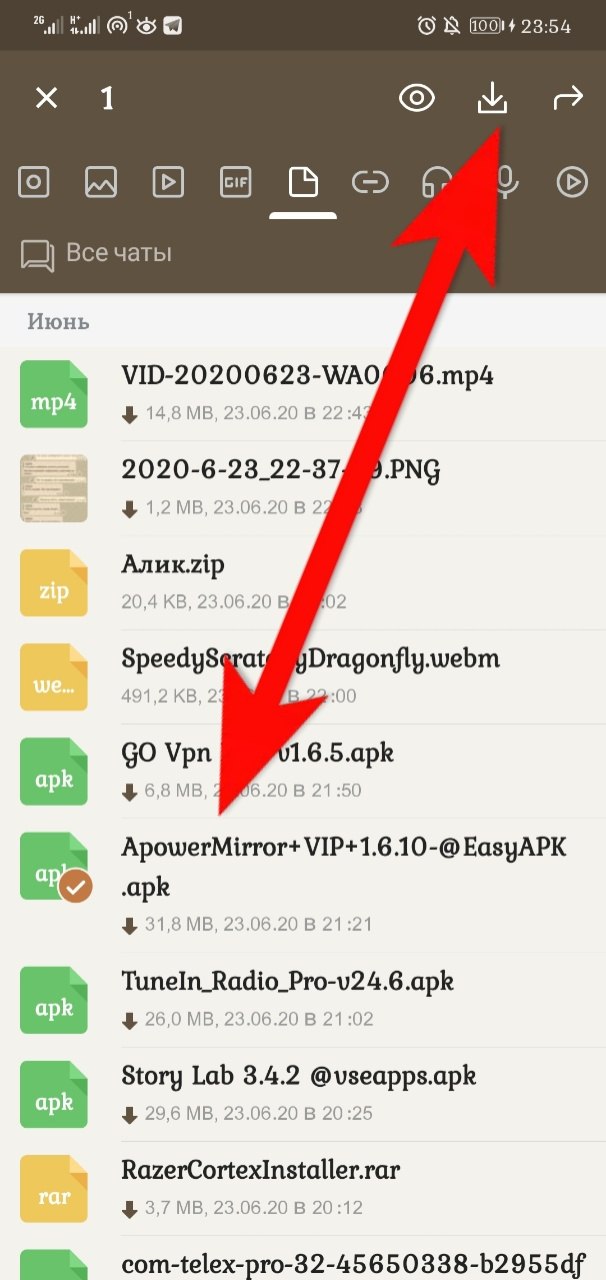Viewport: 606px width, 1280px height.
Task: Tap the green mp4 file icon
Action: coord(54,394)
